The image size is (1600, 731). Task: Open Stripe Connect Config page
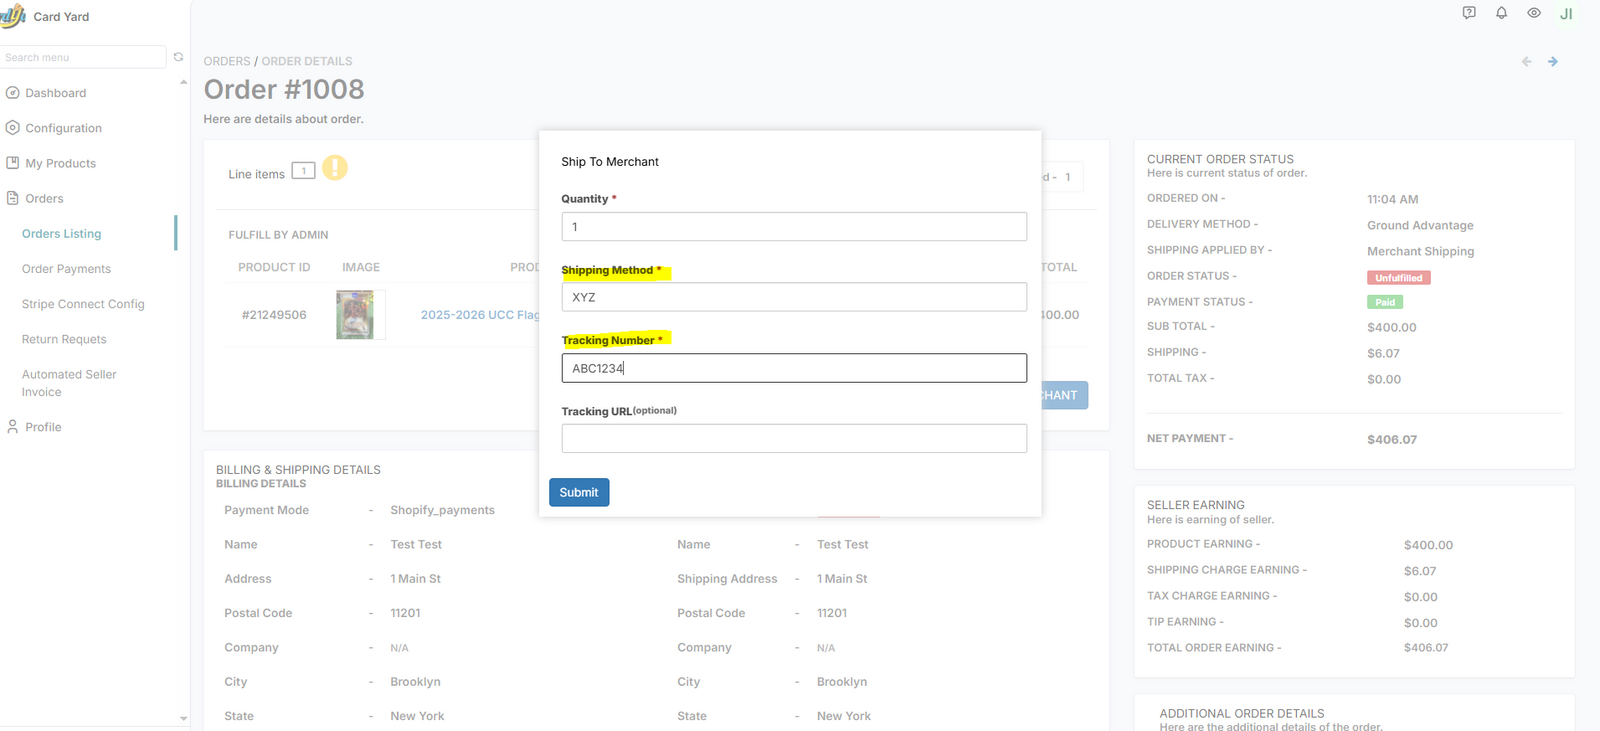click(x=83, y=304)
